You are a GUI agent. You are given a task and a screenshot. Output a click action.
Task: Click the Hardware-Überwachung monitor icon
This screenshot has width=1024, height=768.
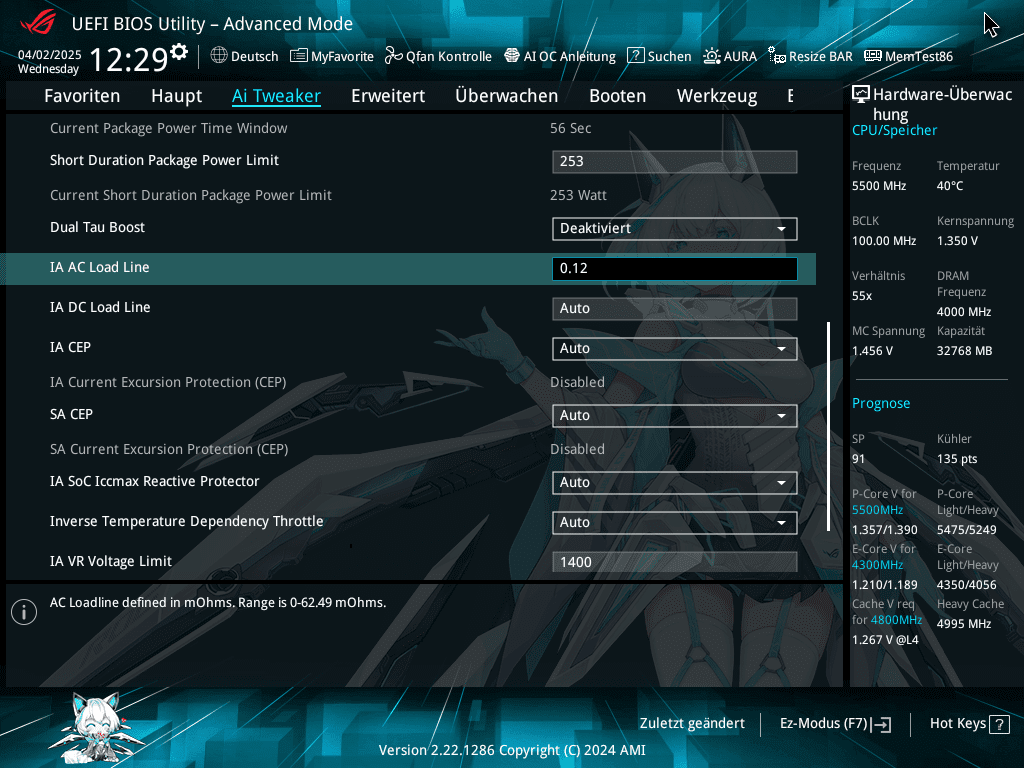861,95
